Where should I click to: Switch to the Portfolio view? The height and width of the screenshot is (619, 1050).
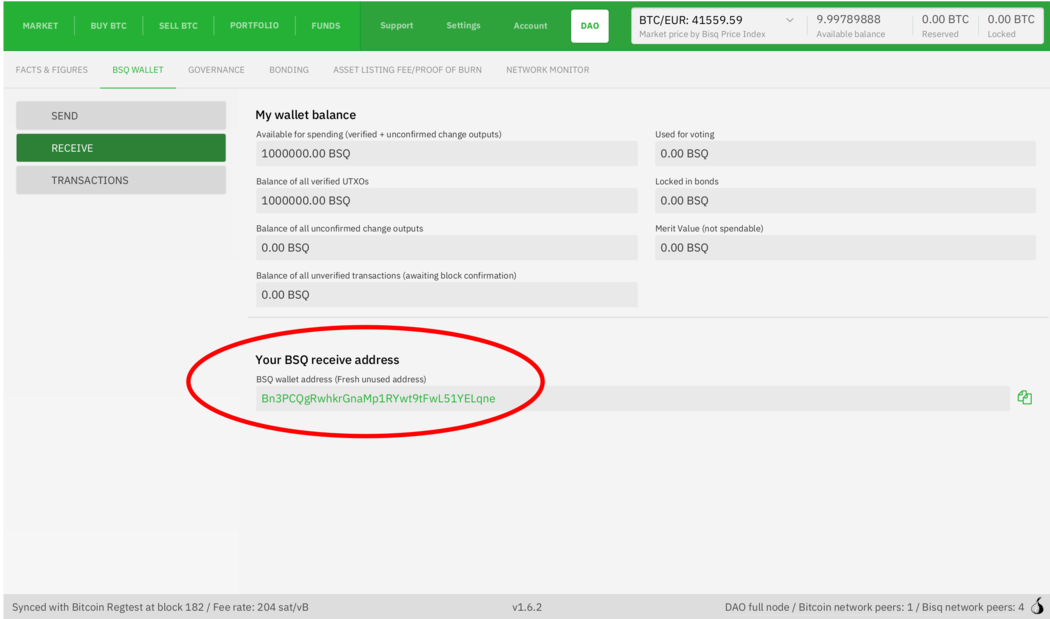click(254, 26)
